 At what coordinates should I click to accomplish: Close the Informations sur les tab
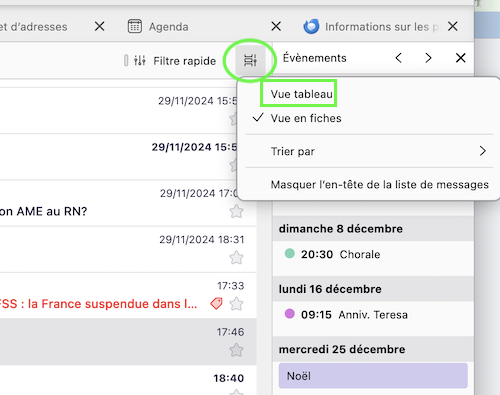(x=453, y=26)
